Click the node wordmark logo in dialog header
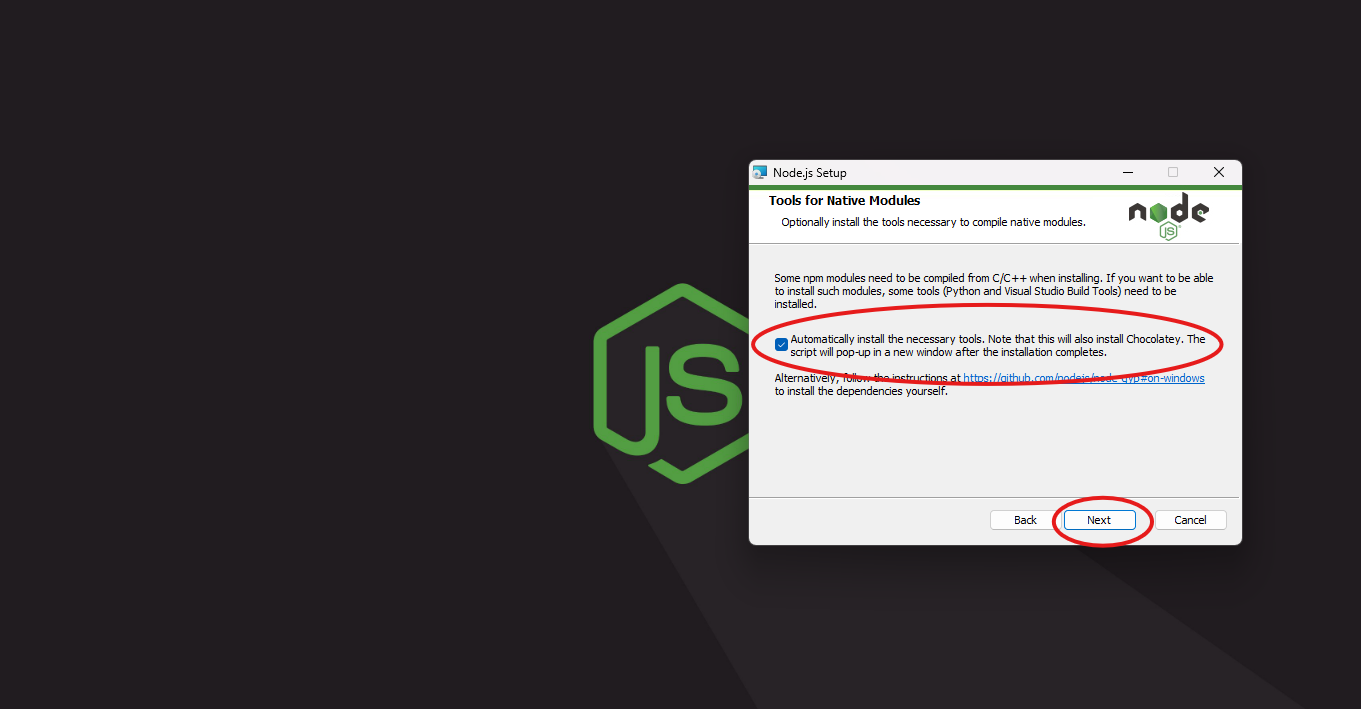This screenshot has height=709, width=1361. 1168,210
